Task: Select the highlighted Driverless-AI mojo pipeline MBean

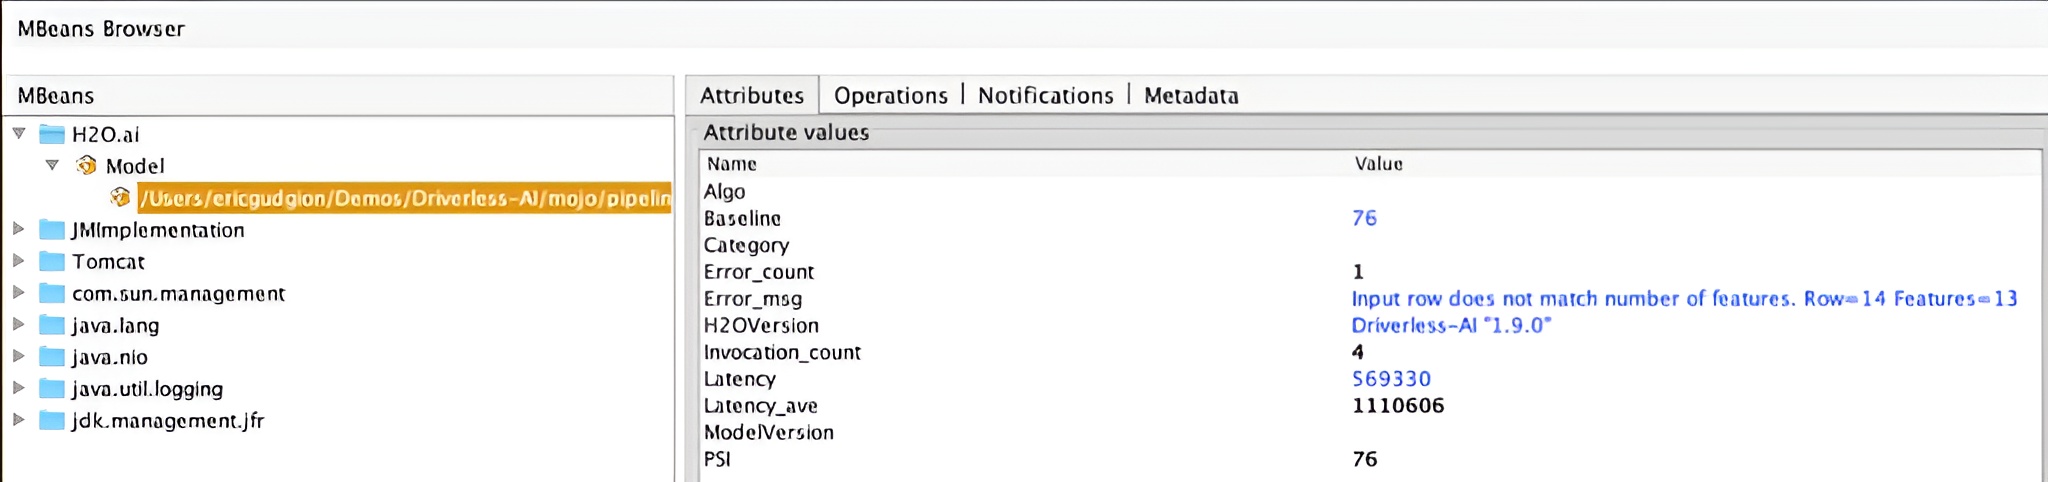Action: (x=405, y=198)
